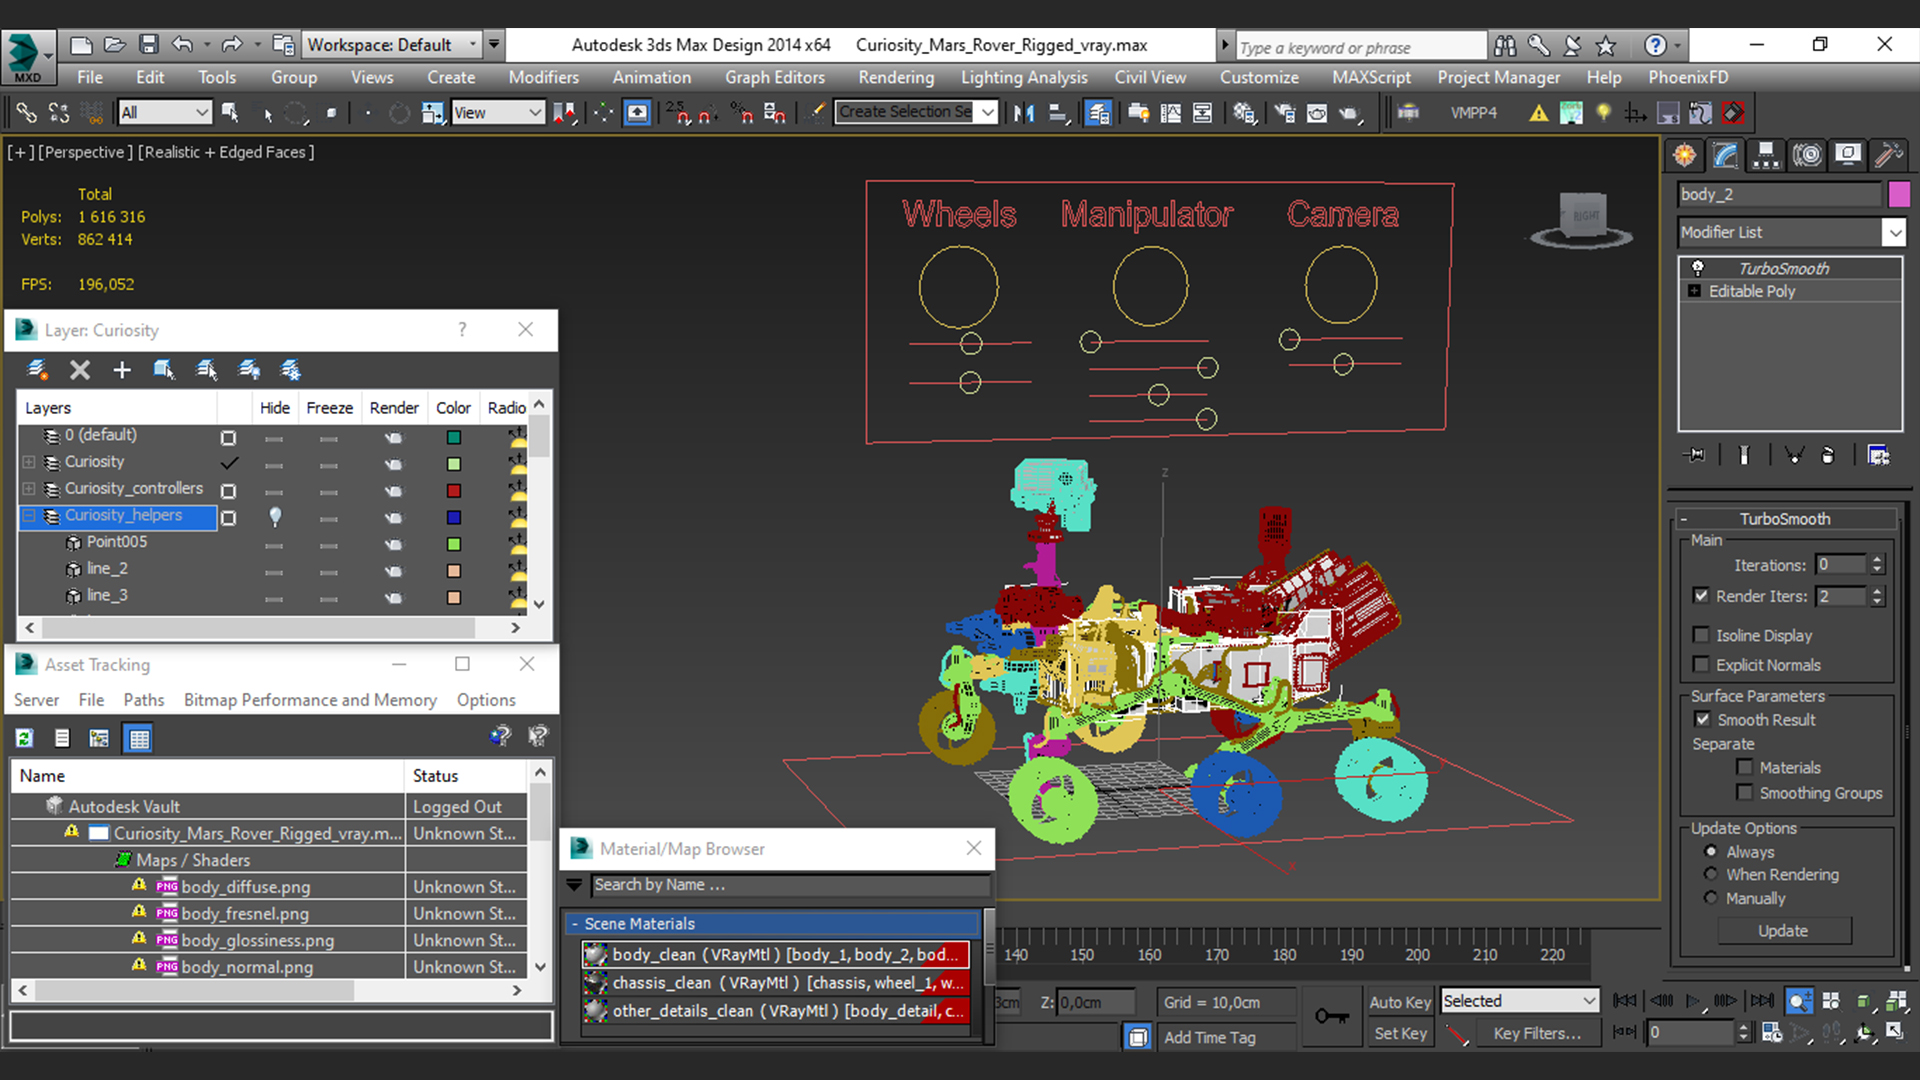This screenshot has height=1080, width=1920.
Task: Open the Display command panel tab
Action: pos(1848,155)
